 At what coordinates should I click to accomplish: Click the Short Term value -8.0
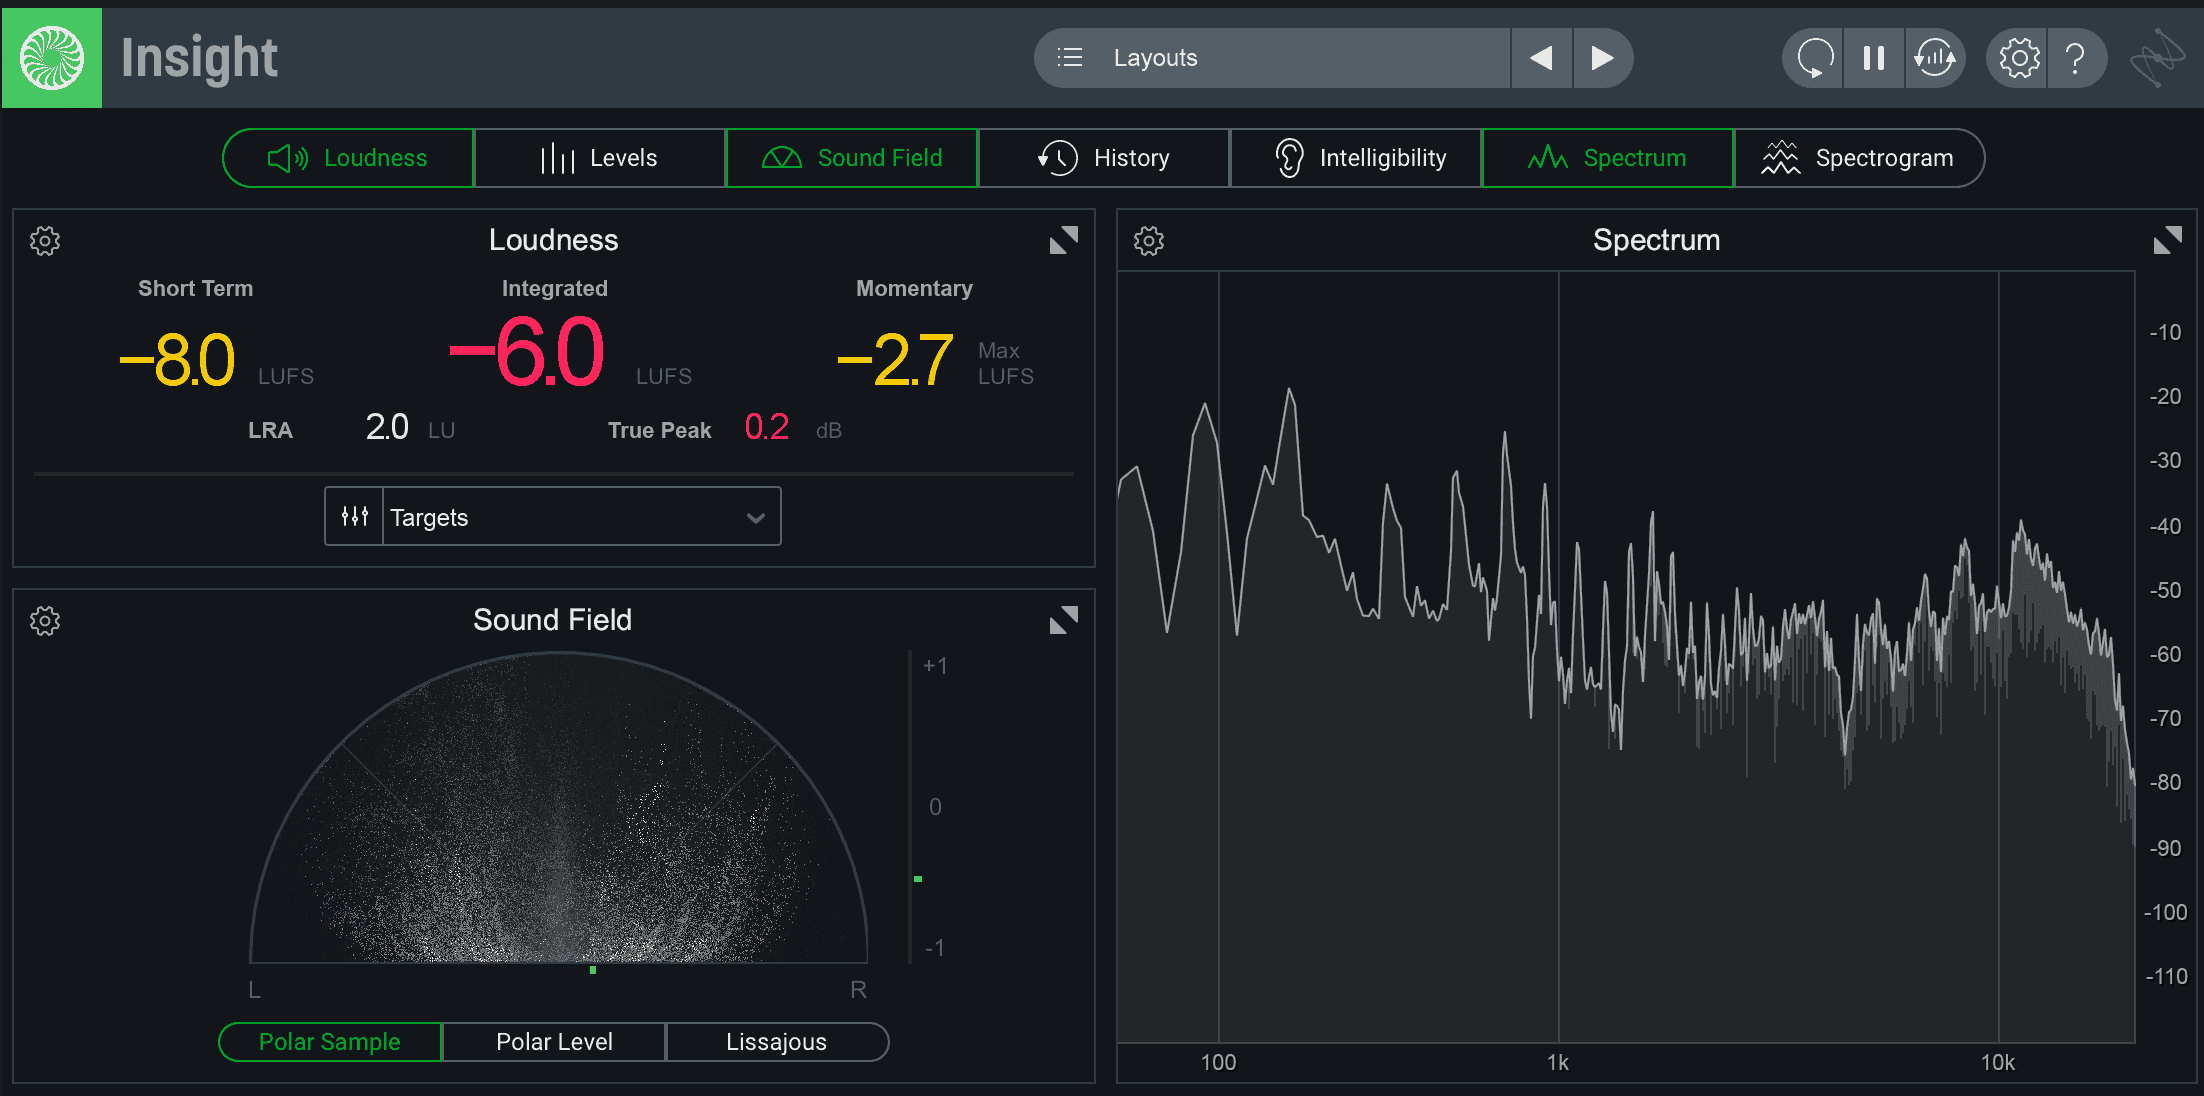[178, 360]
